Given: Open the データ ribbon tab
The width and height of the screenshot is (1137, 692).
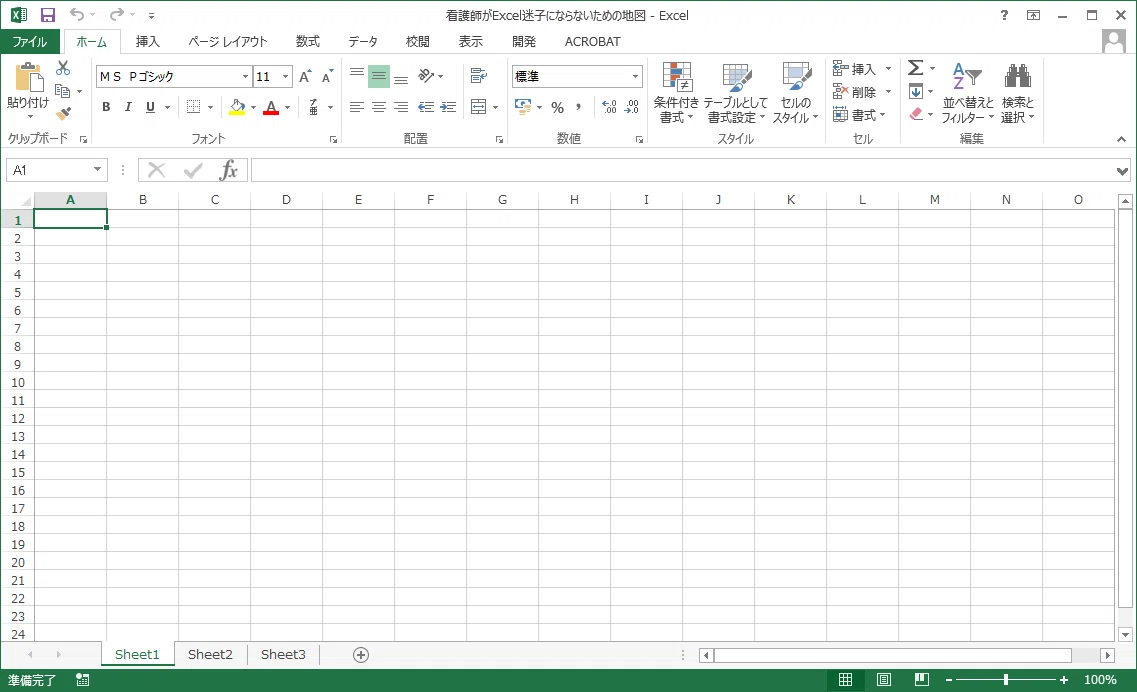Looking at the screenshot, I should tap(363, 41).
